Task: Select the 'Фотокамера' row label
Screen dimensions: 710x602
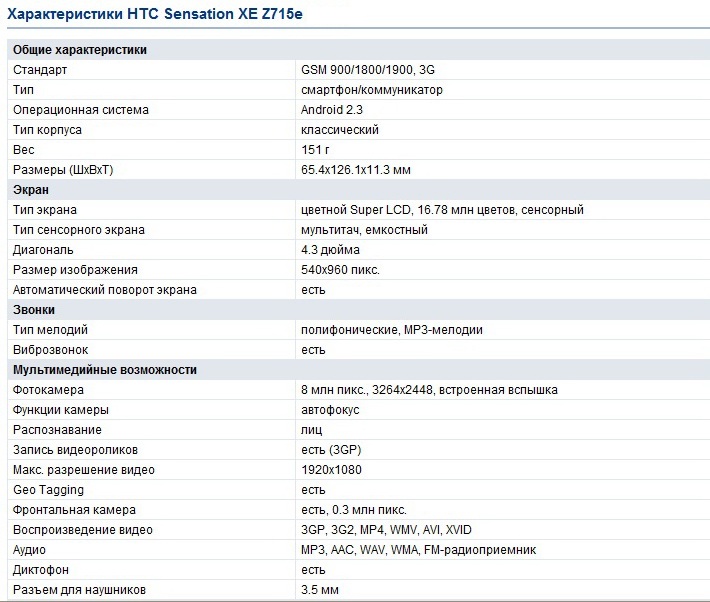Action: point(48,390)
